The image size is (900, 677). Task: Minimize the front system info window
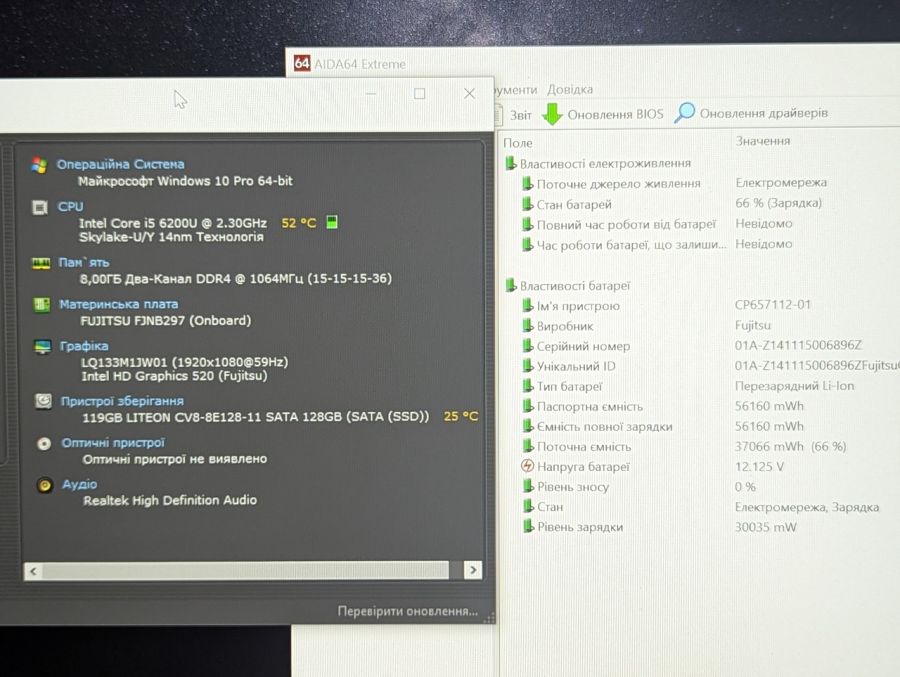(x=371, y=94)
